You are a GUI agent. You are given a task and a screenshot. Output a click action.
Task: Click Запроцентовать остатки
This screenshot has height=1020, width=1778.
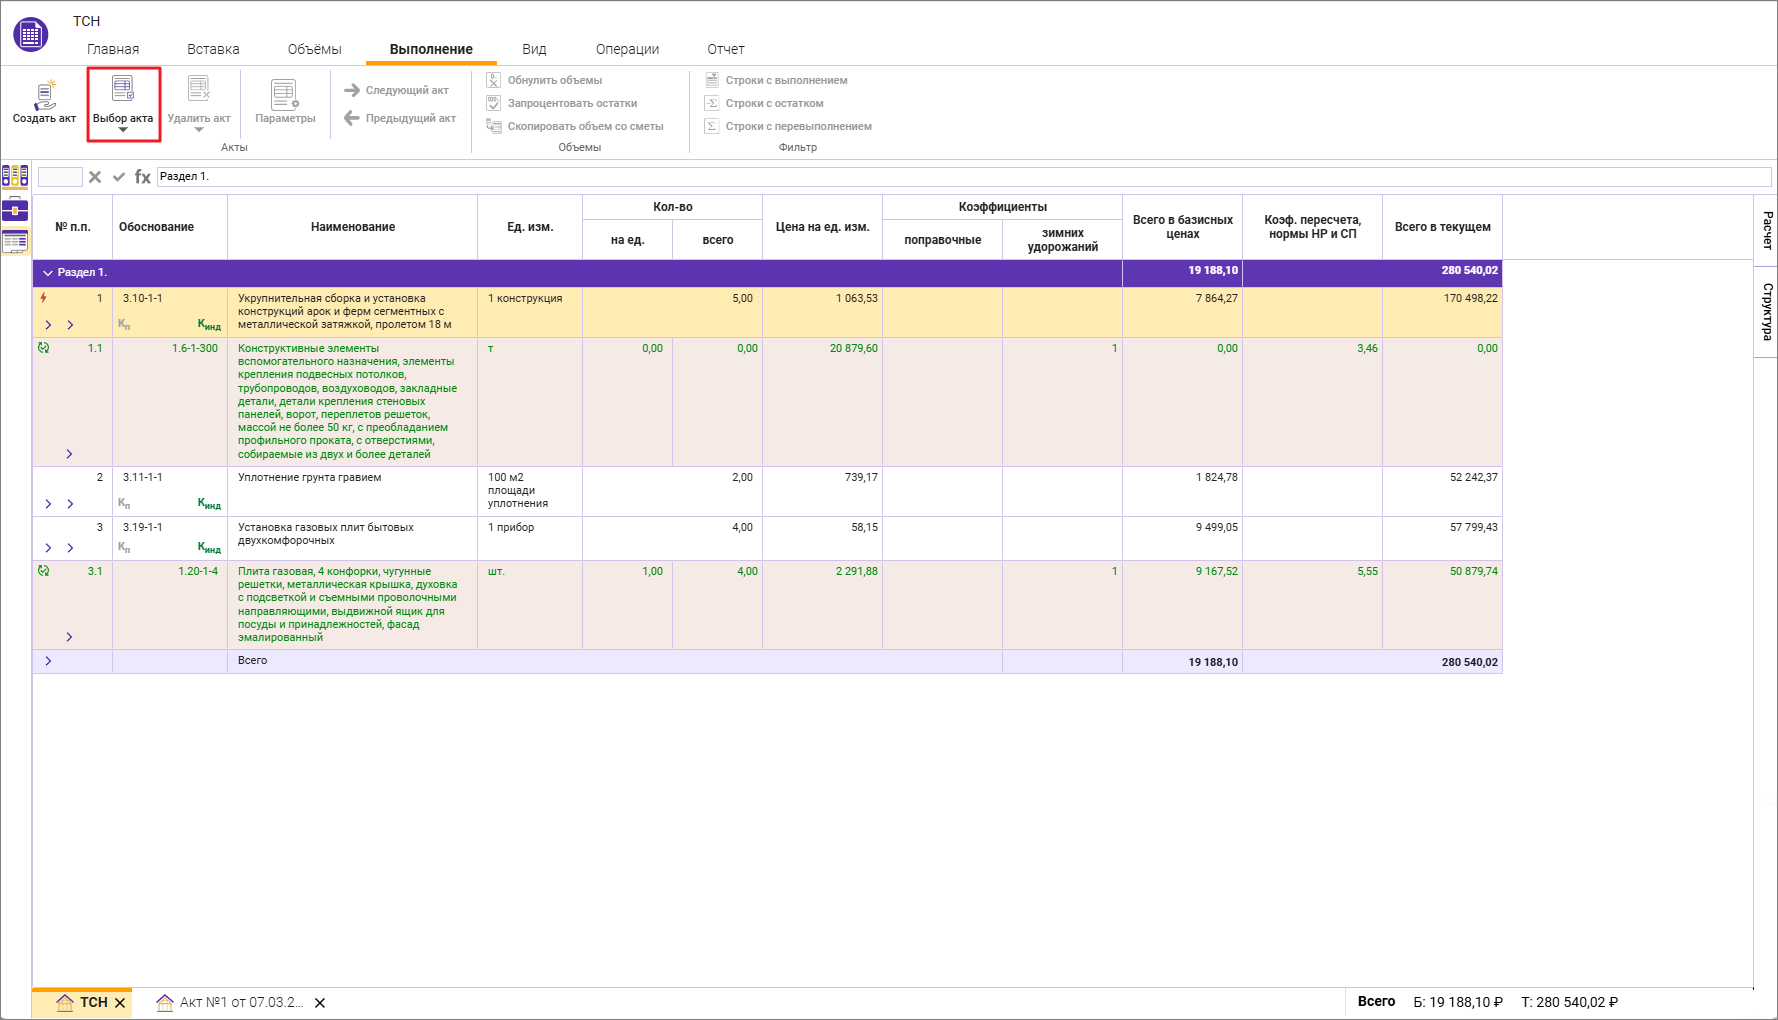pyautogui.click(x=562, y=103)
